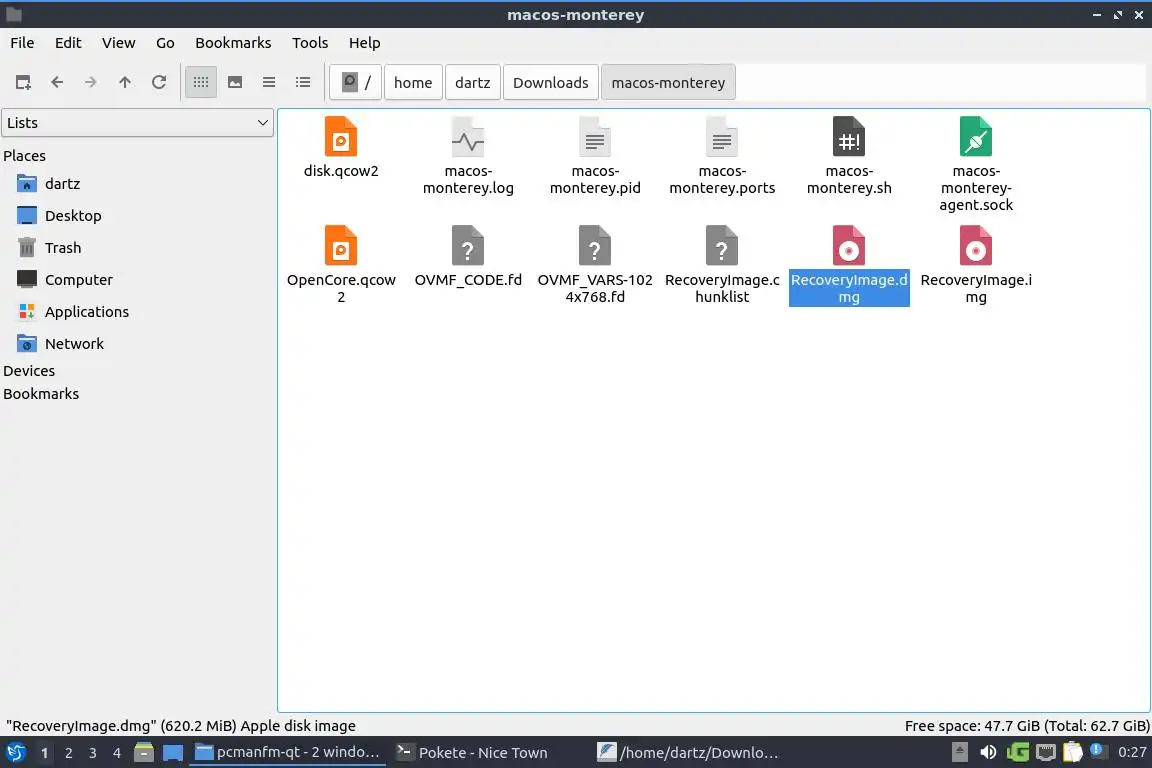Open the volume control tray icon

[988, 753]
